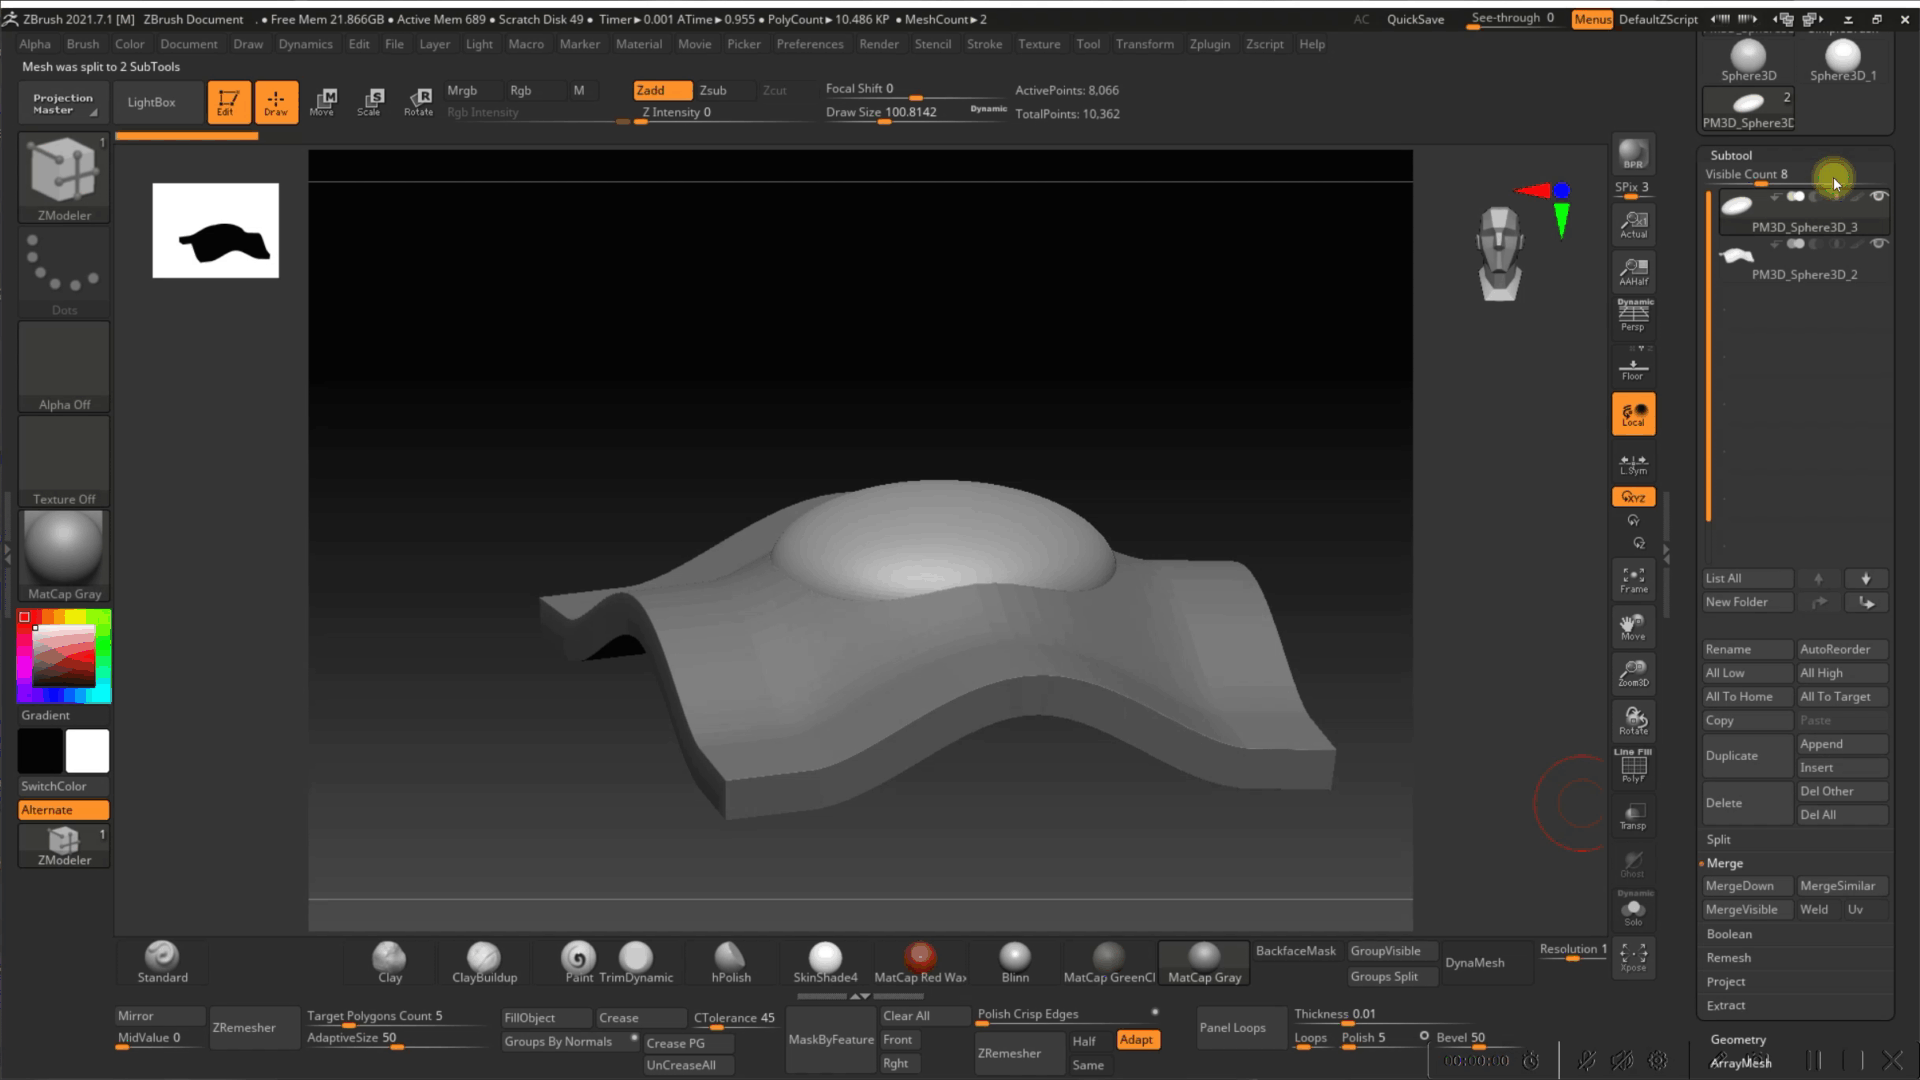Expand the Split subtool section
1920x1080 pixels.
[x=1718, y=839]
